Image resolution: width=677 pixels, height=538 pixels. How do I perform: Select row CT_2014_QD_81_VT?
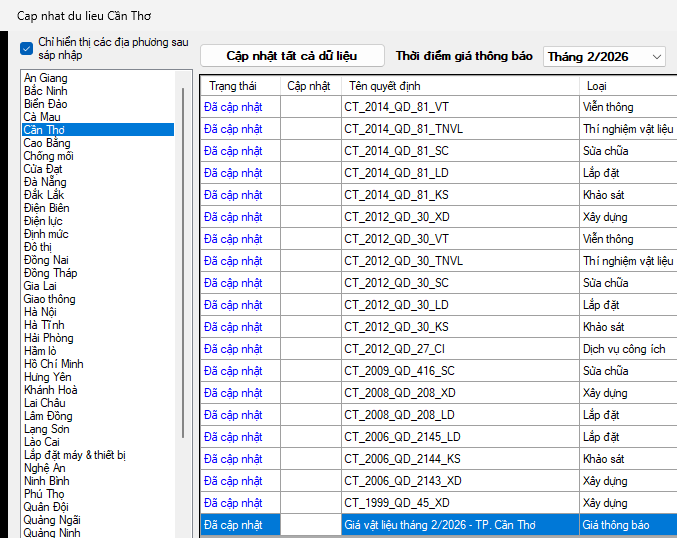pyautogui.click(x=397, y=107)
